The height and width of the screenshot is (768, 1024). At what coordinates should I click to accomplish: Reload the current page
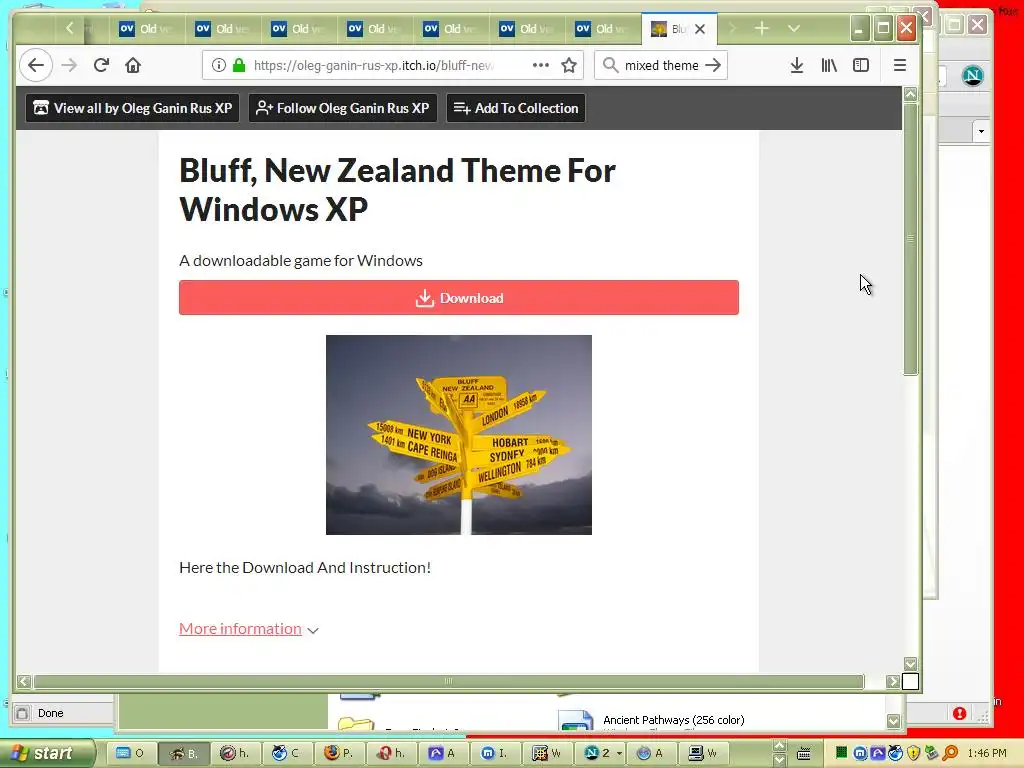(x=101, y=65)
